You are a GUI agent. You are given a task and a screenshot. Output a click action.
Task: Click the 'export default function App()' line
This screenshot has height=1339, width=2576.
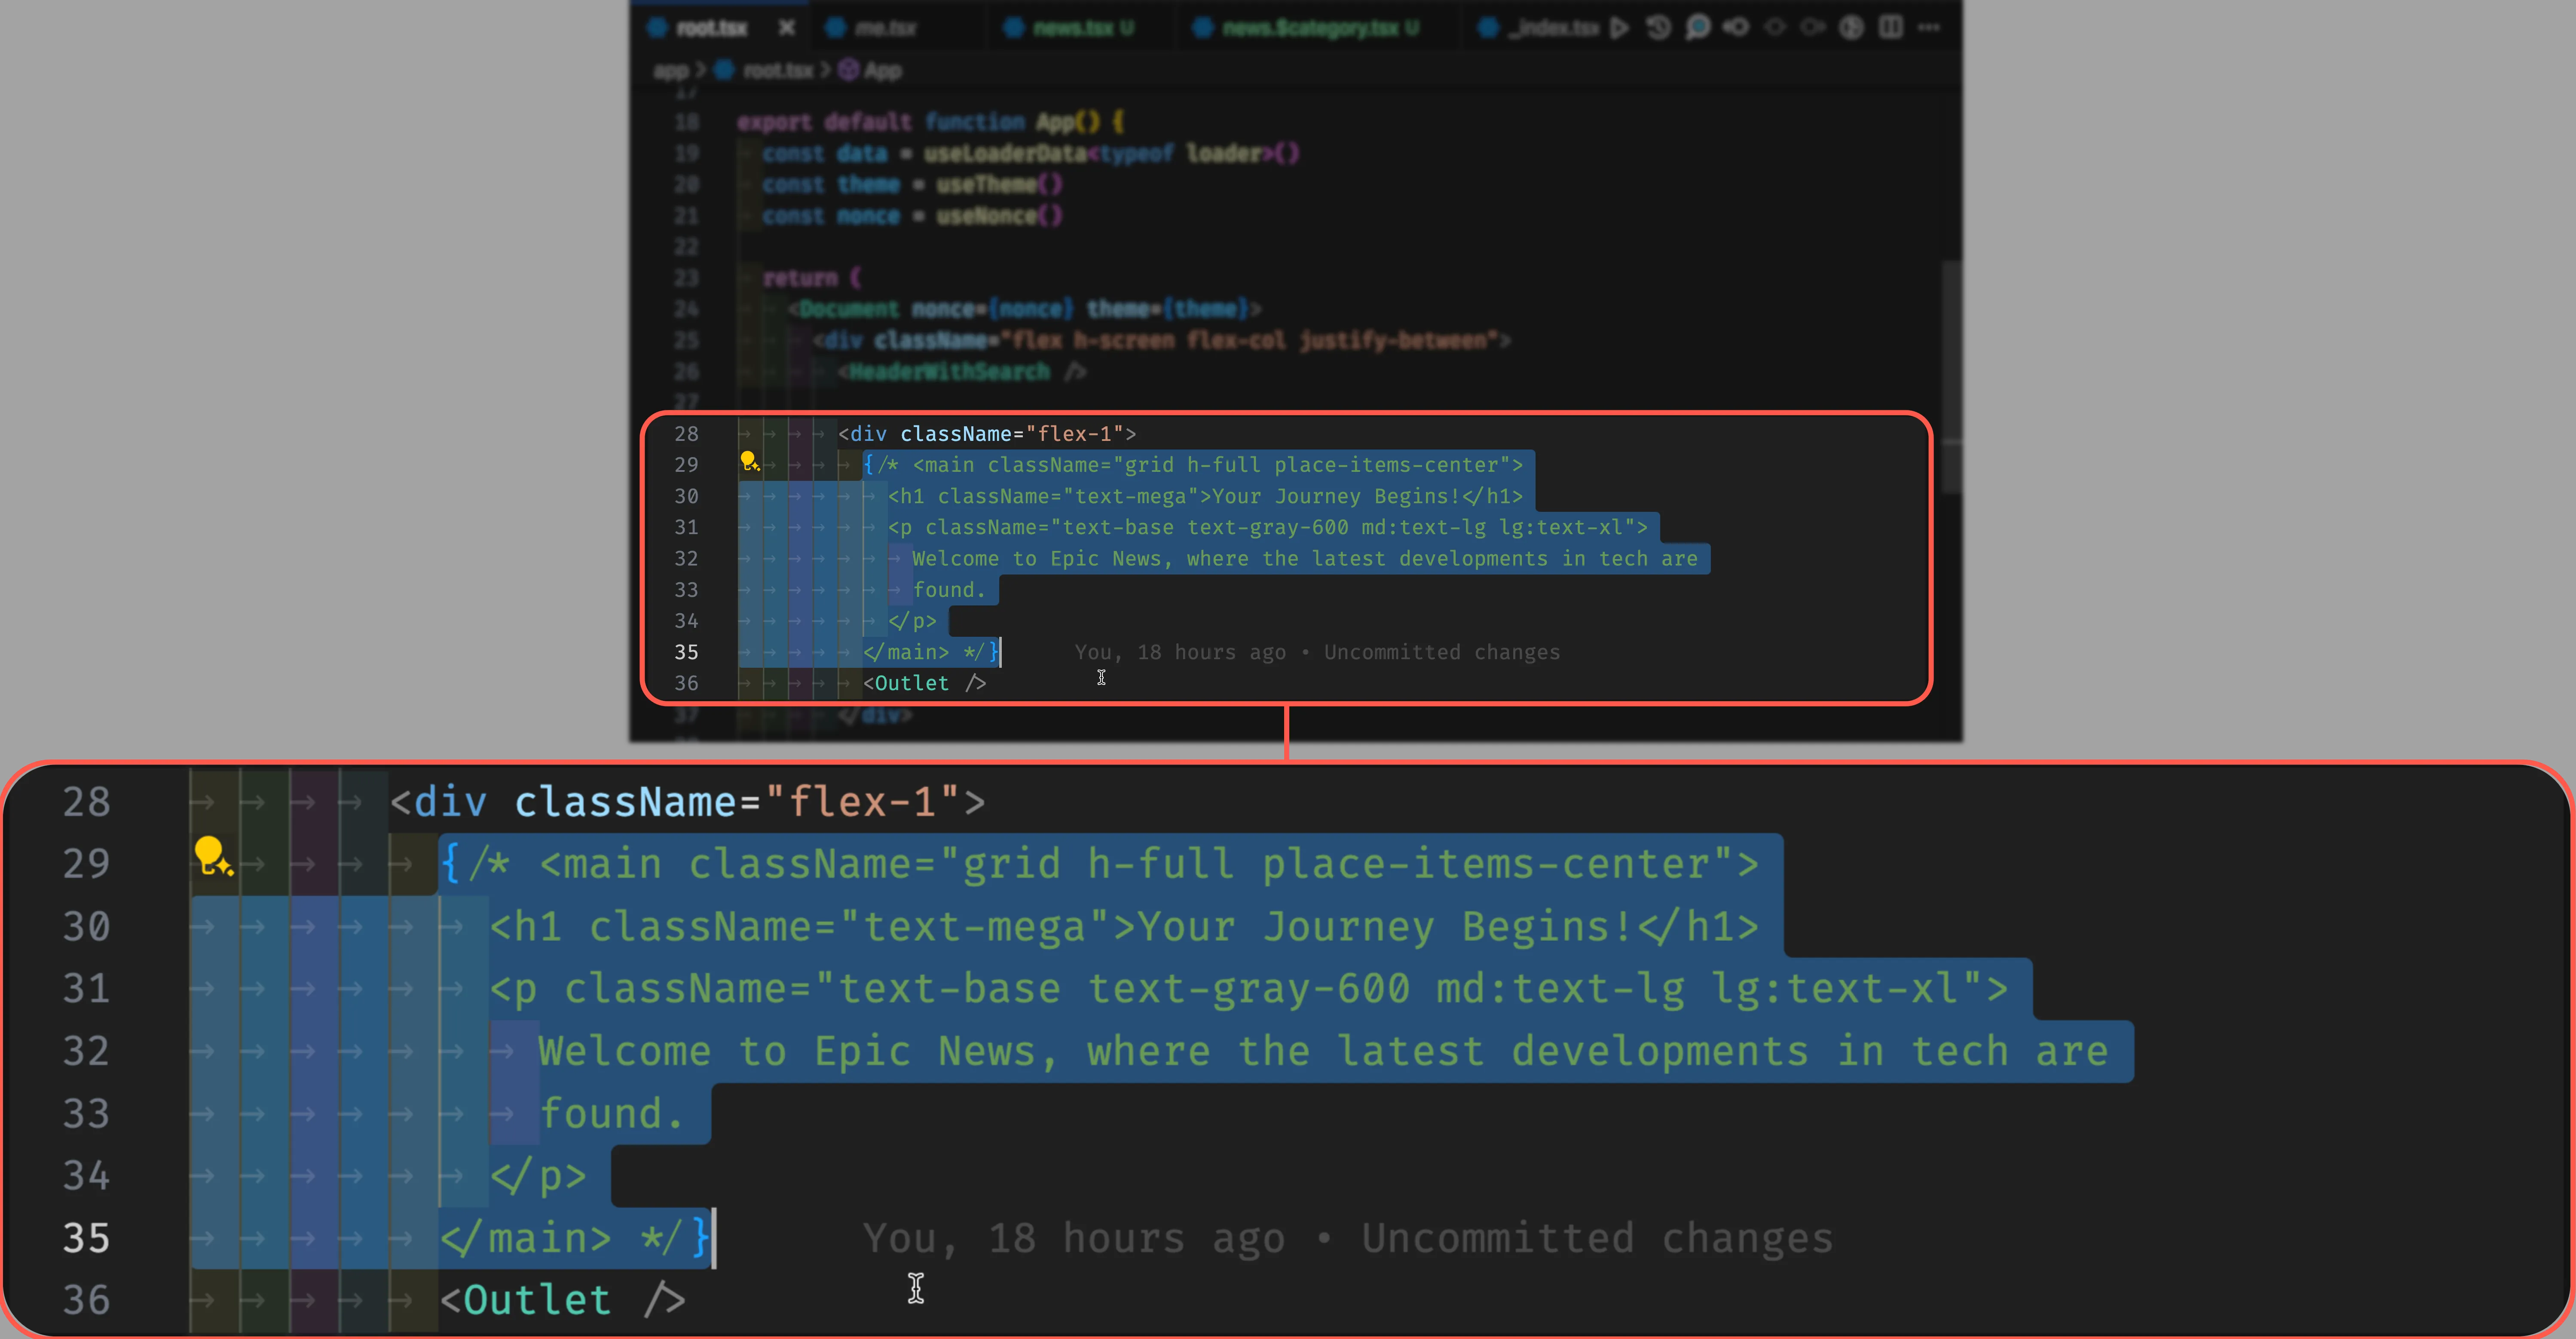pyautogui.click(x=931, y=122)
